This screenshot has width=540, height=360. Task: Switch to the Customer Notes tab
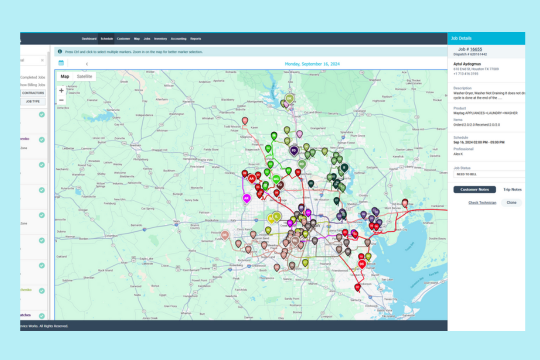[475, 189]
